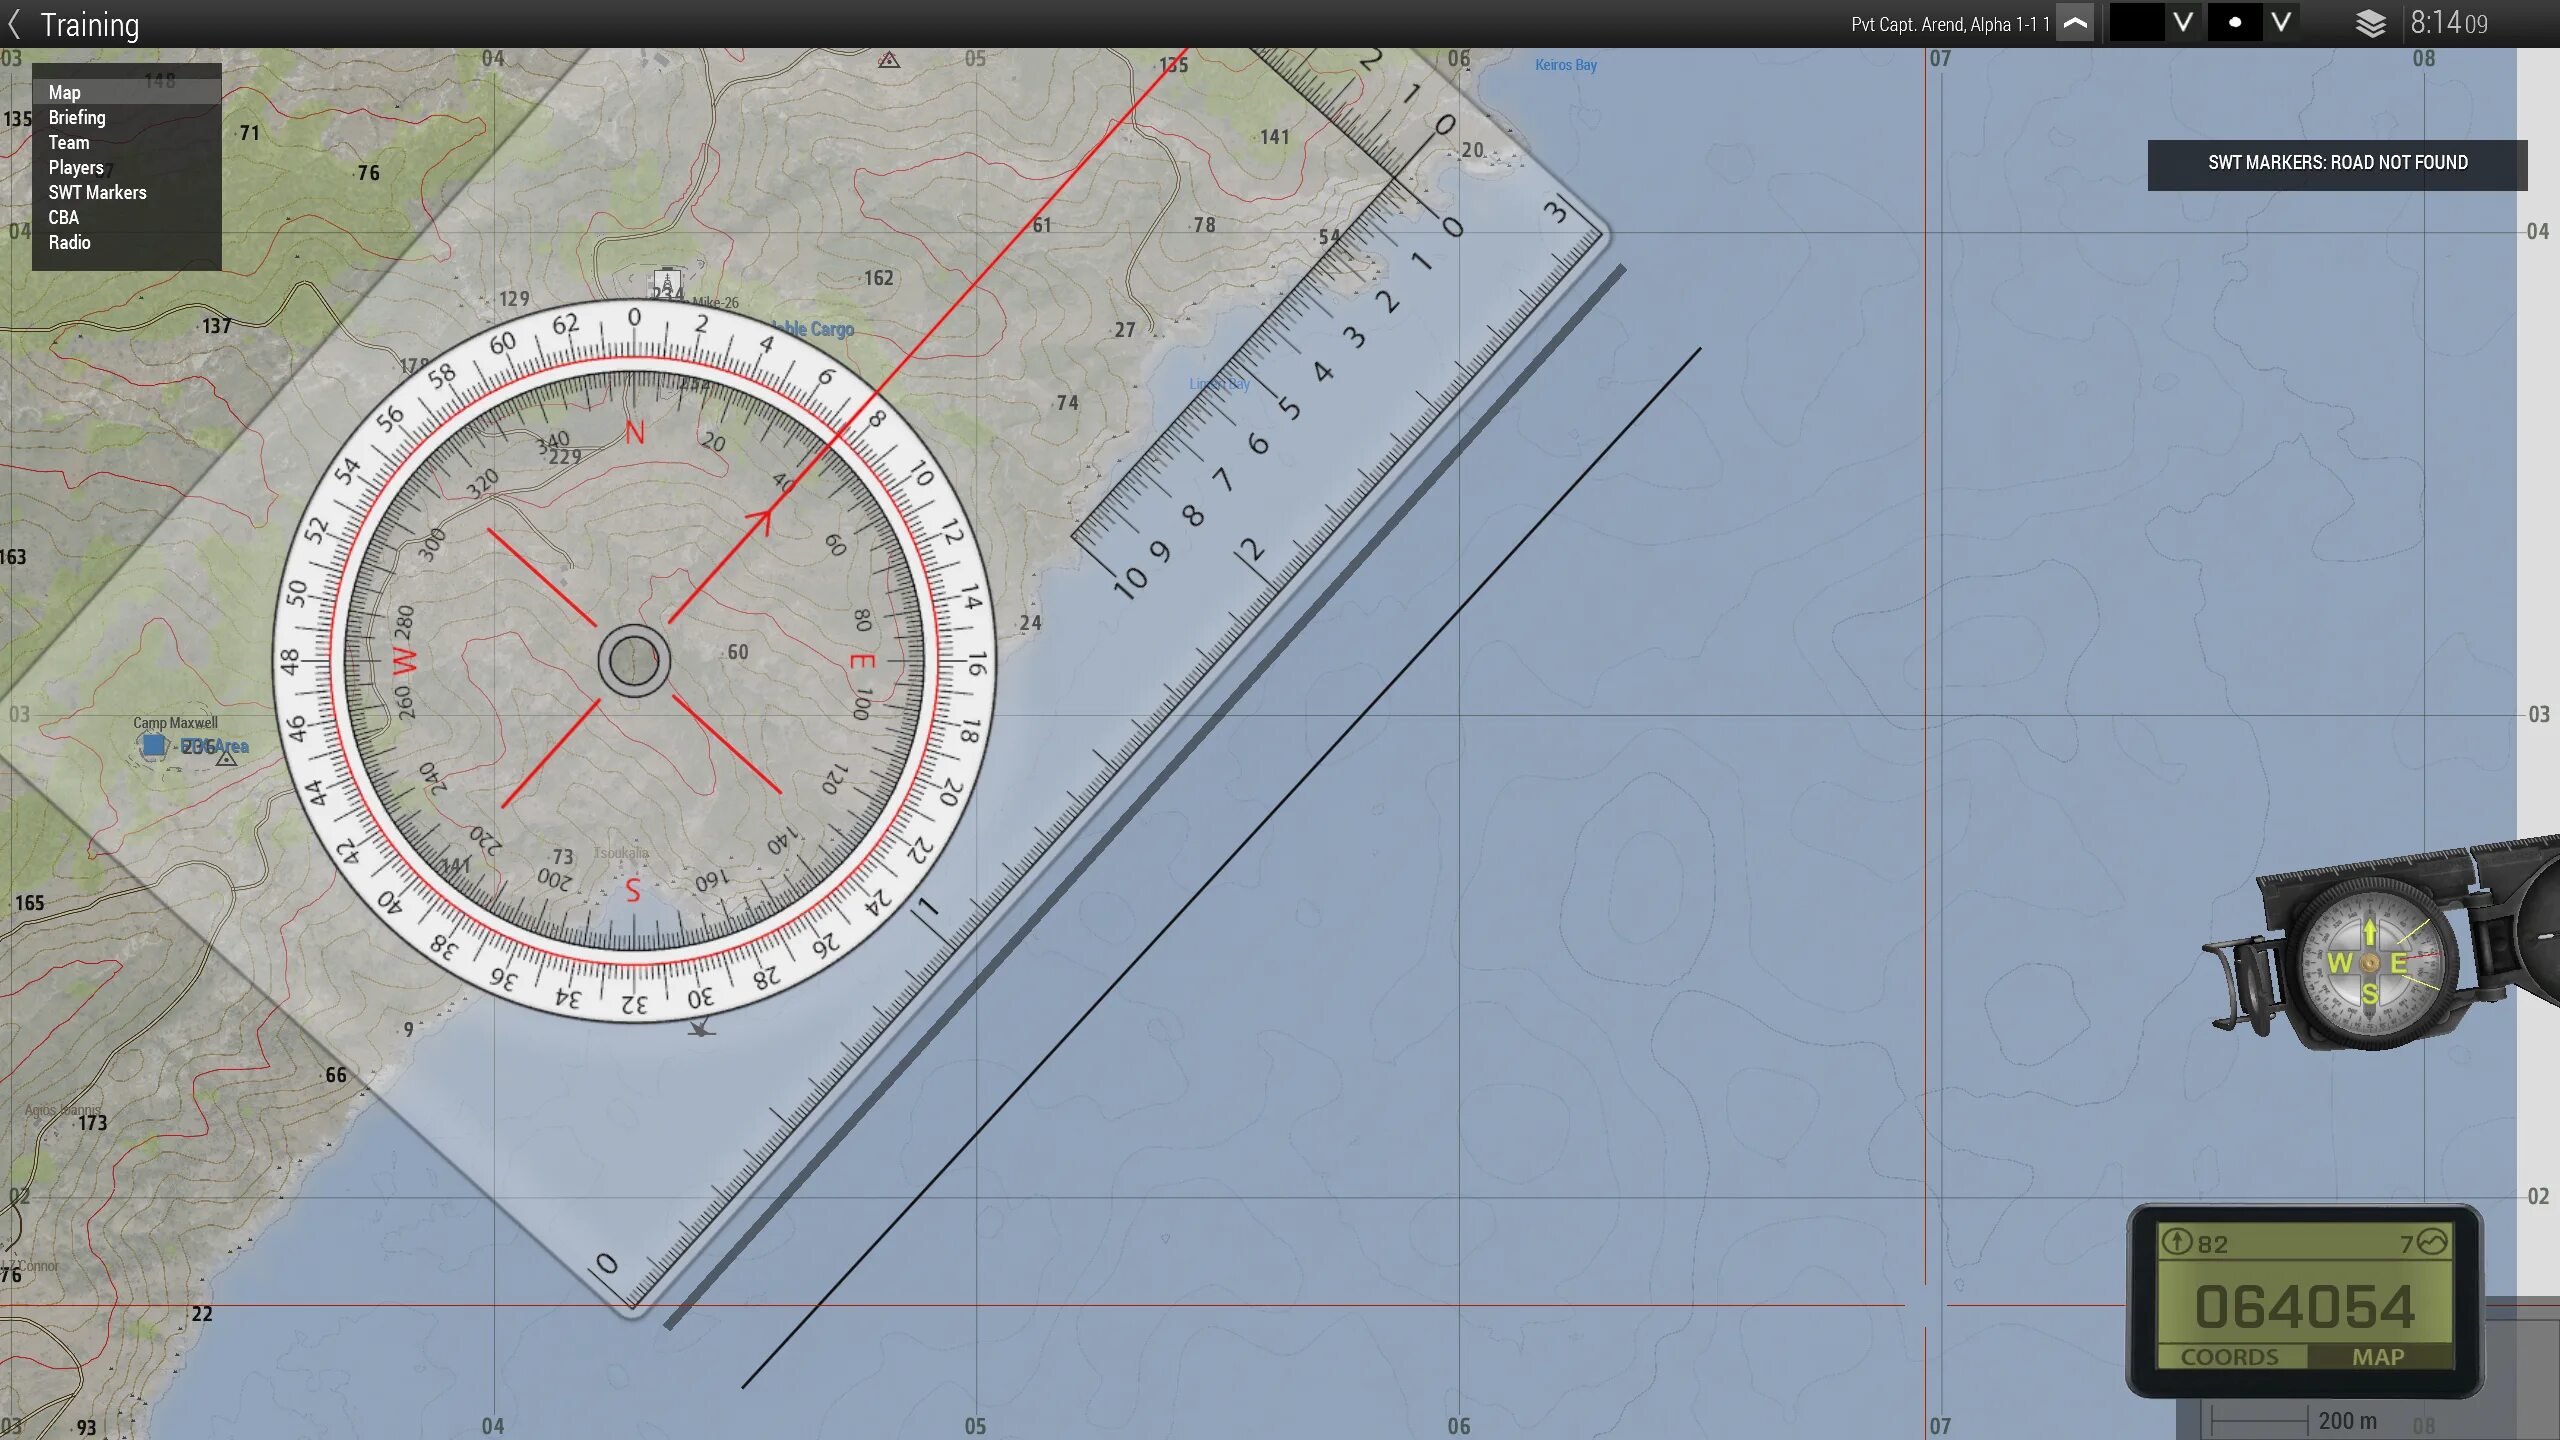
Task: Click the Agios Ioannis location label
Action: (x=63, y=1110)
